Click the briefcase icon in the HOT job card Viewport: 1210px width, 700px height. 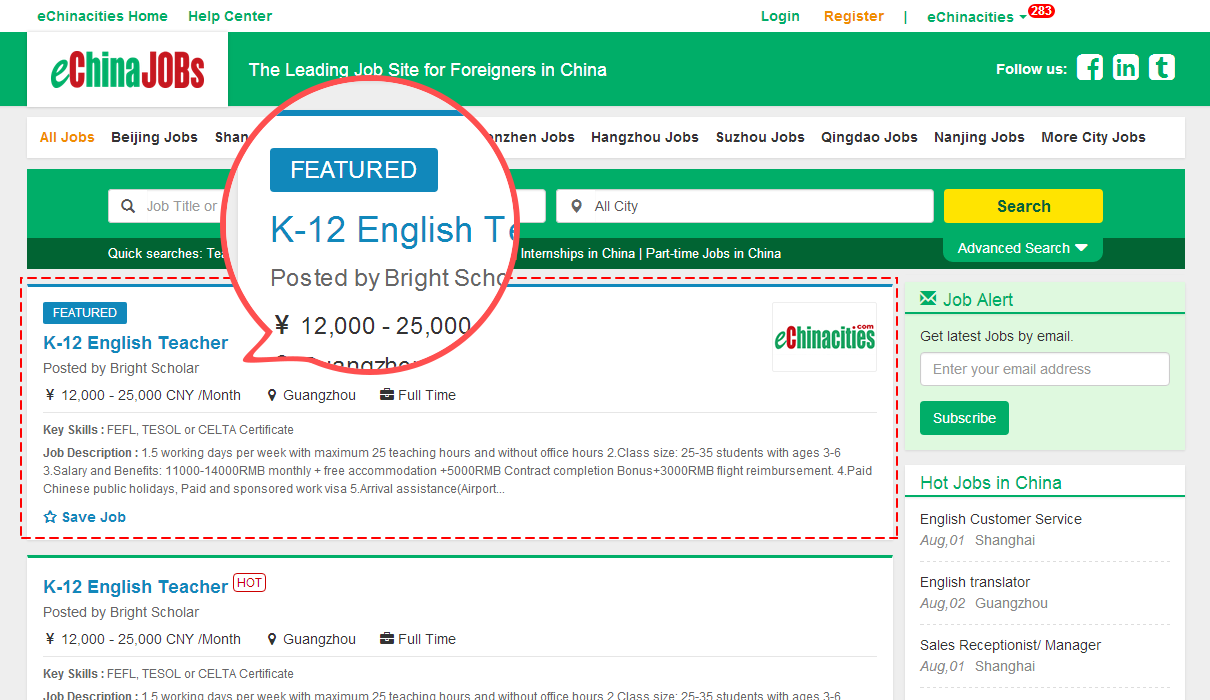point(387,639)
